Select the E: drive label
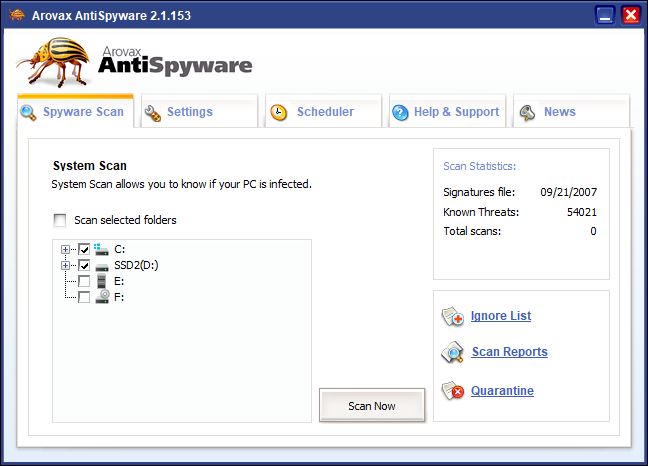The width and height of the screenshot is (648, 466). pyautogui.click(x=119, y=281)
